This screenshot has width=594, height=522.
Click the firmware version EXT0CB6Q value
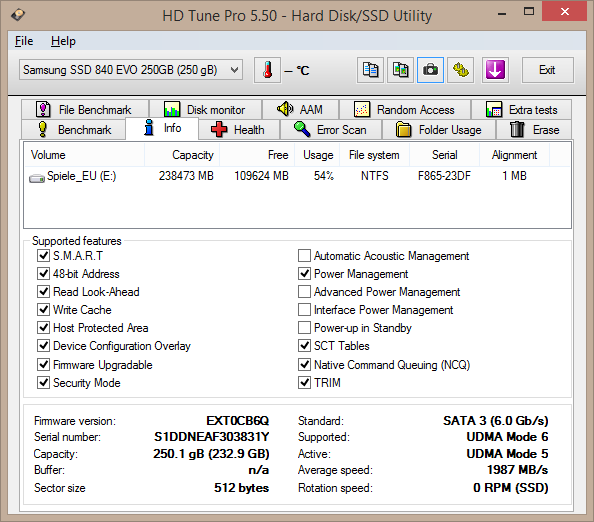click(238, 420)
